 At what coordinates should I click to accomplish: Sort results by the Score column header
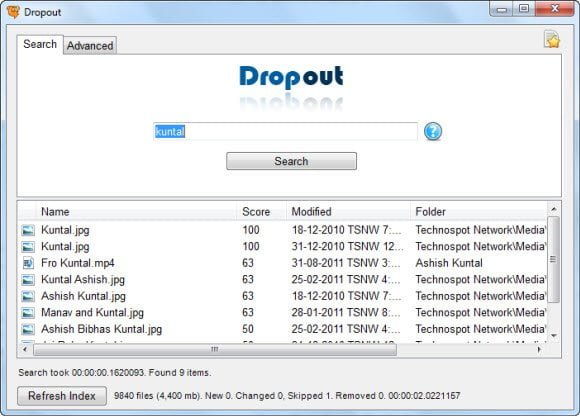[x=262, y=212]
